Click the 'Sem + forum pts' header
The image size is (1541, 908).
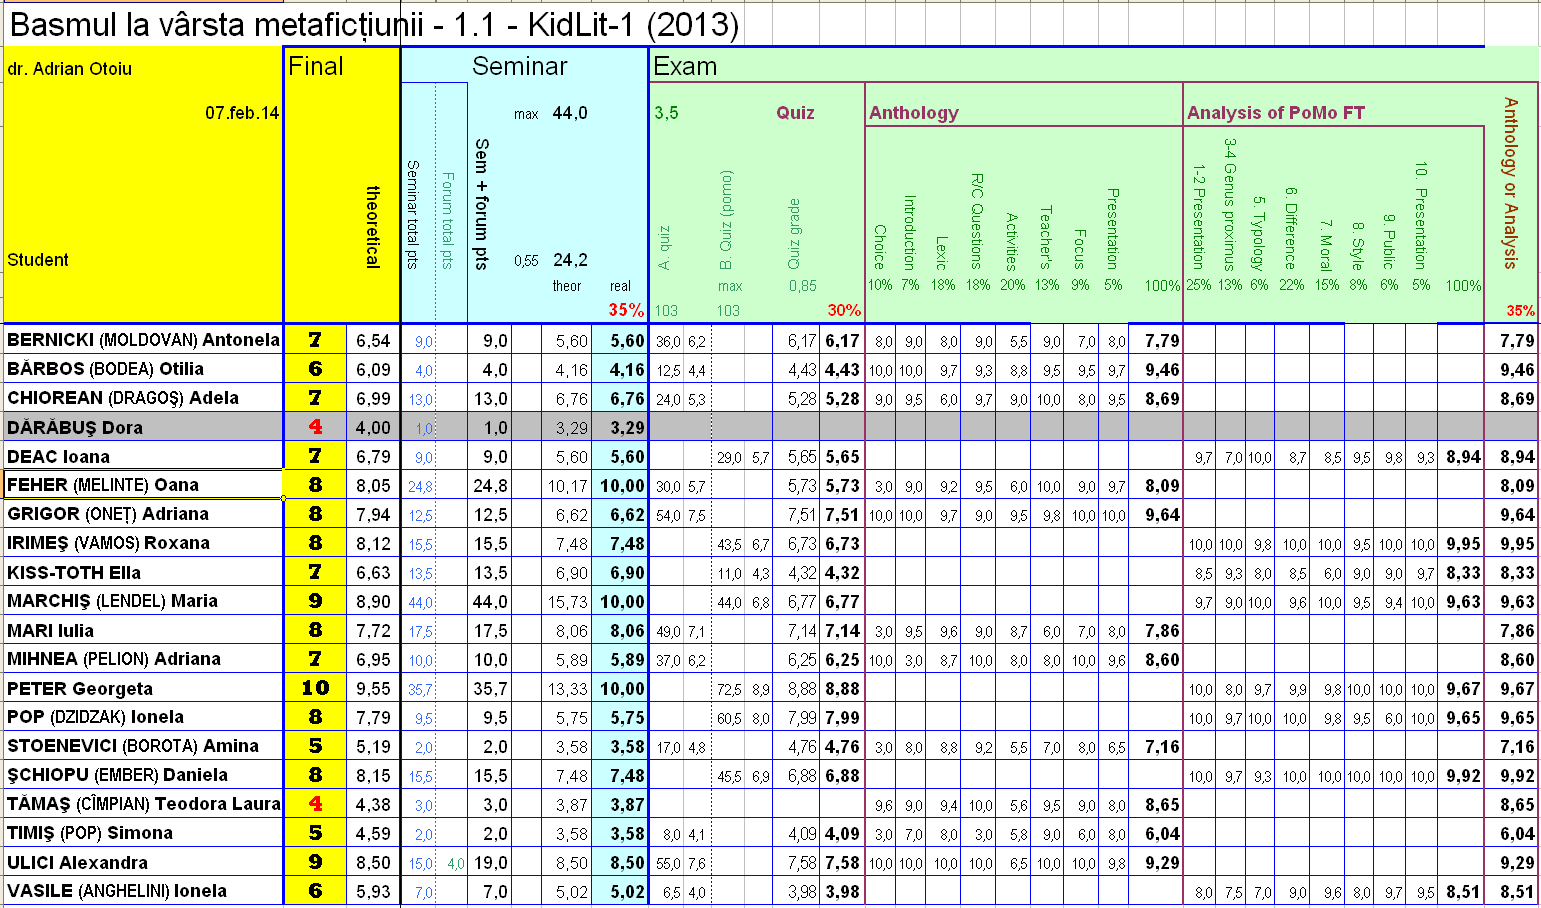pyautogui.click(x=481, y=204)
